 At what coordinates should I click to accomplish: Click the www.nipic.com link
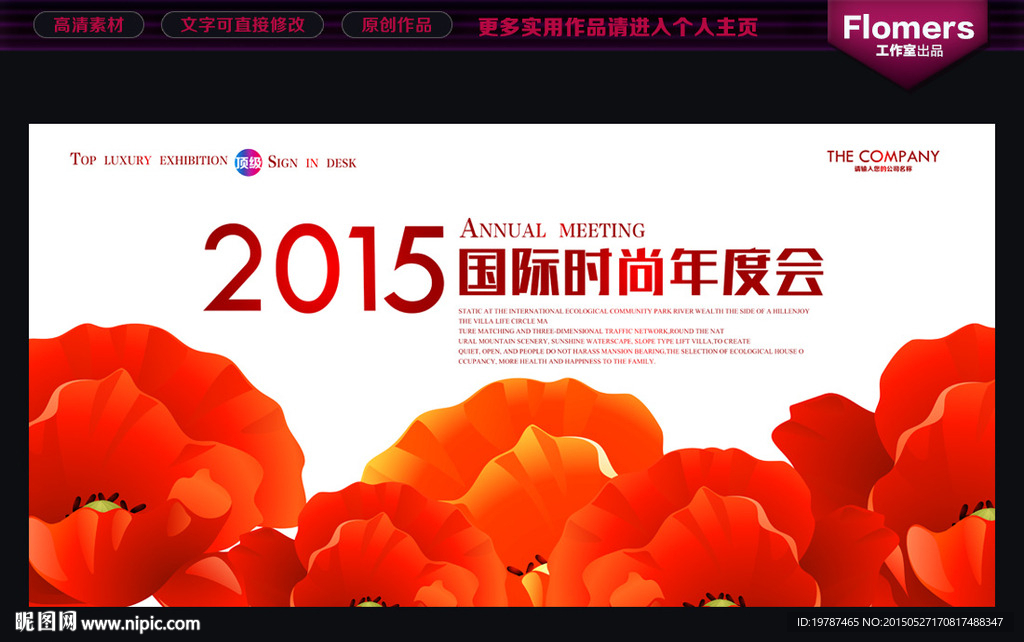coord(140,624)
